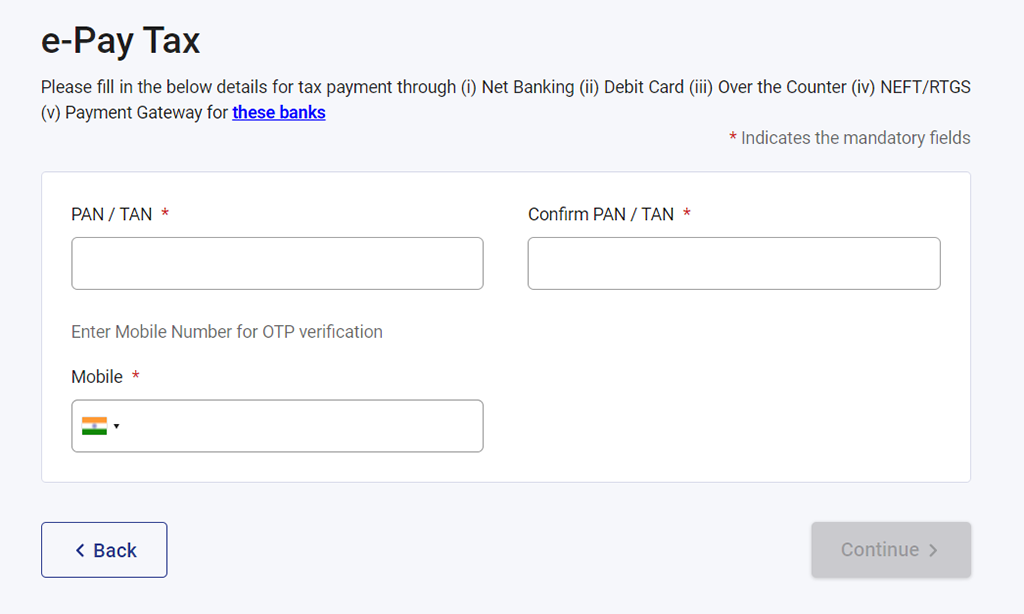Click the red asterisk beside PAN / TAN
Image resolution: width=1024 pixels, height=614 pixels.
coord(165,214)
